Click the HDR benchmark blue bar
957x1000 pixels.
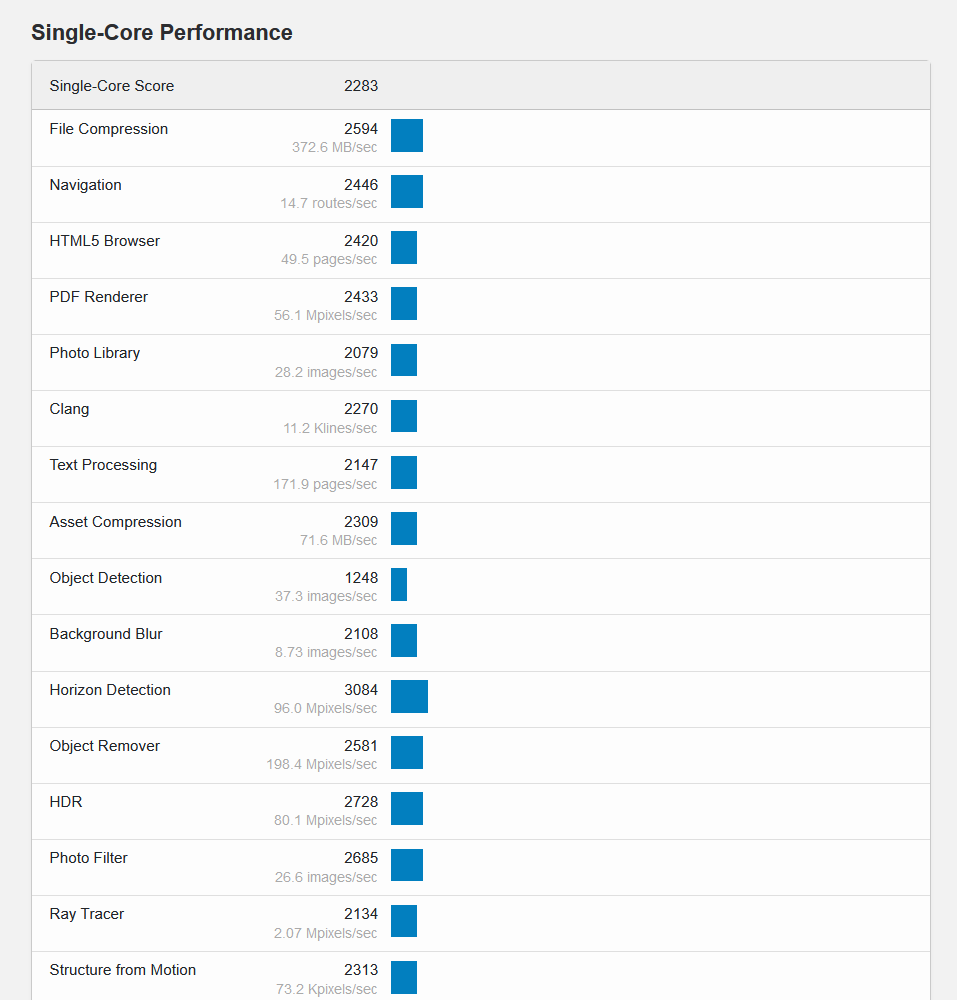coord(406,809)
